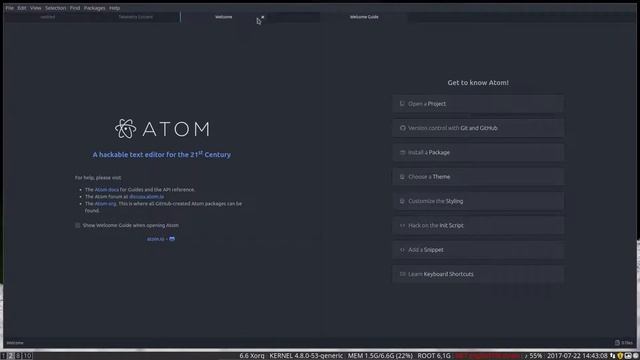Open the File menu
Image resolution: width=640 pixels, height=360 pixels.
click(9, 8)
